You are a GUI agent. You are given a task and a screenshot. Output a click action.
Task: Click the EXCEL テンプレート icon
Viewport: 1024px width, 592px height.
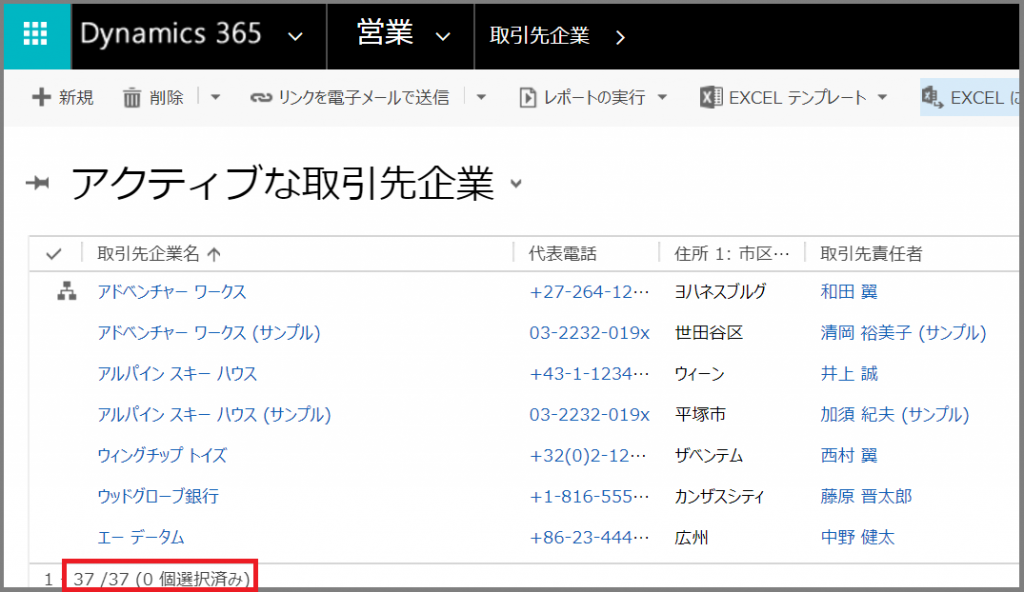[x=710, y=97]
